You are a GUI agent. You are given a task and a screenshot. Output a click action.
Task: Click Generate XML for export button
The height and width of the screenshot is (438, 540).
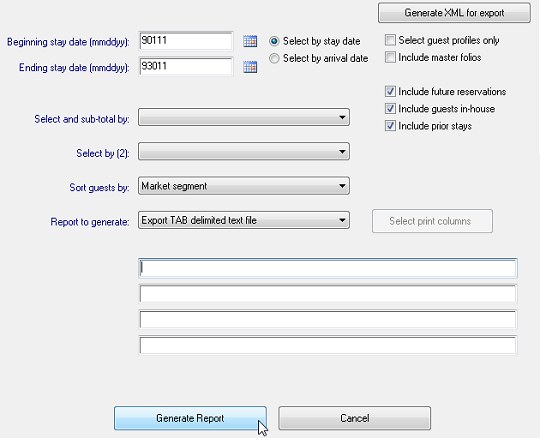coord(454,13)
